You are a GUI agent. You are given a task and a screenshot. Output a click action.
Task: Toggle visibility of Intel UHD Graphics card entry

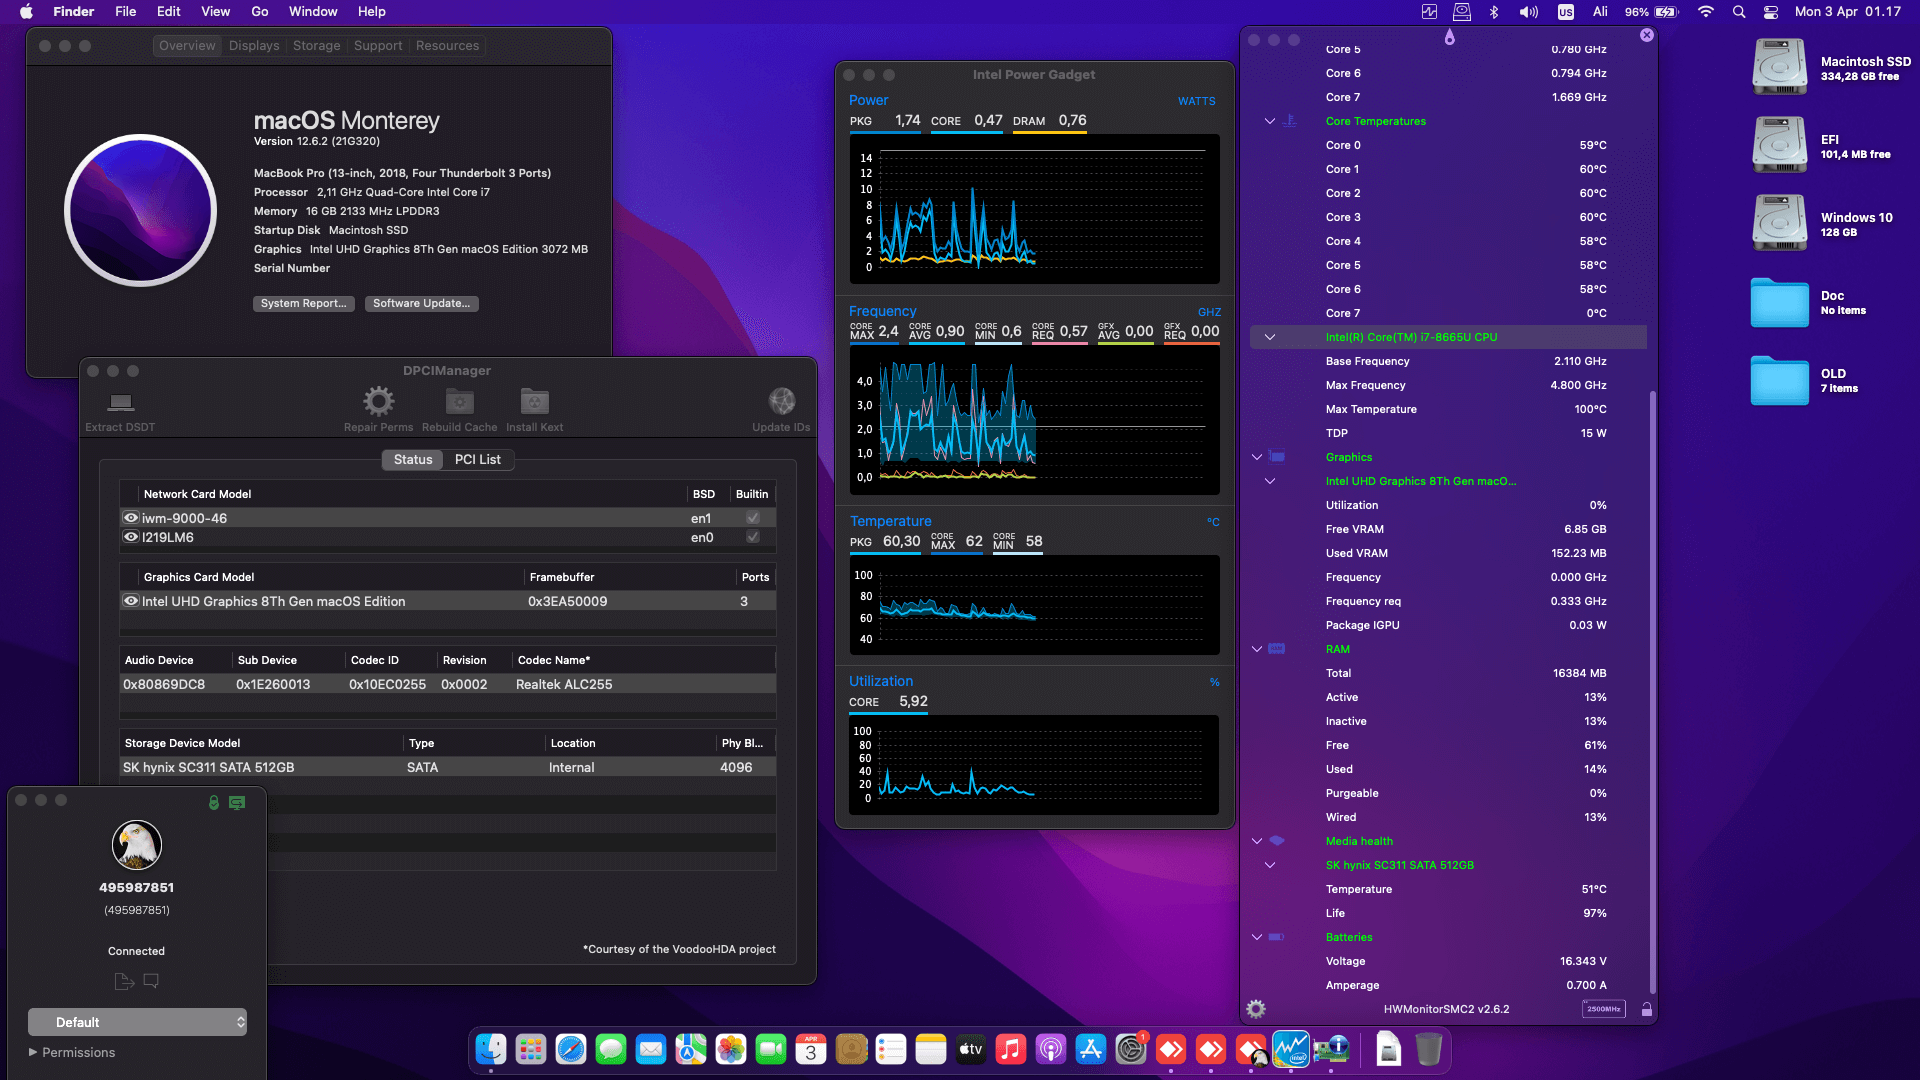coord(130,601)
